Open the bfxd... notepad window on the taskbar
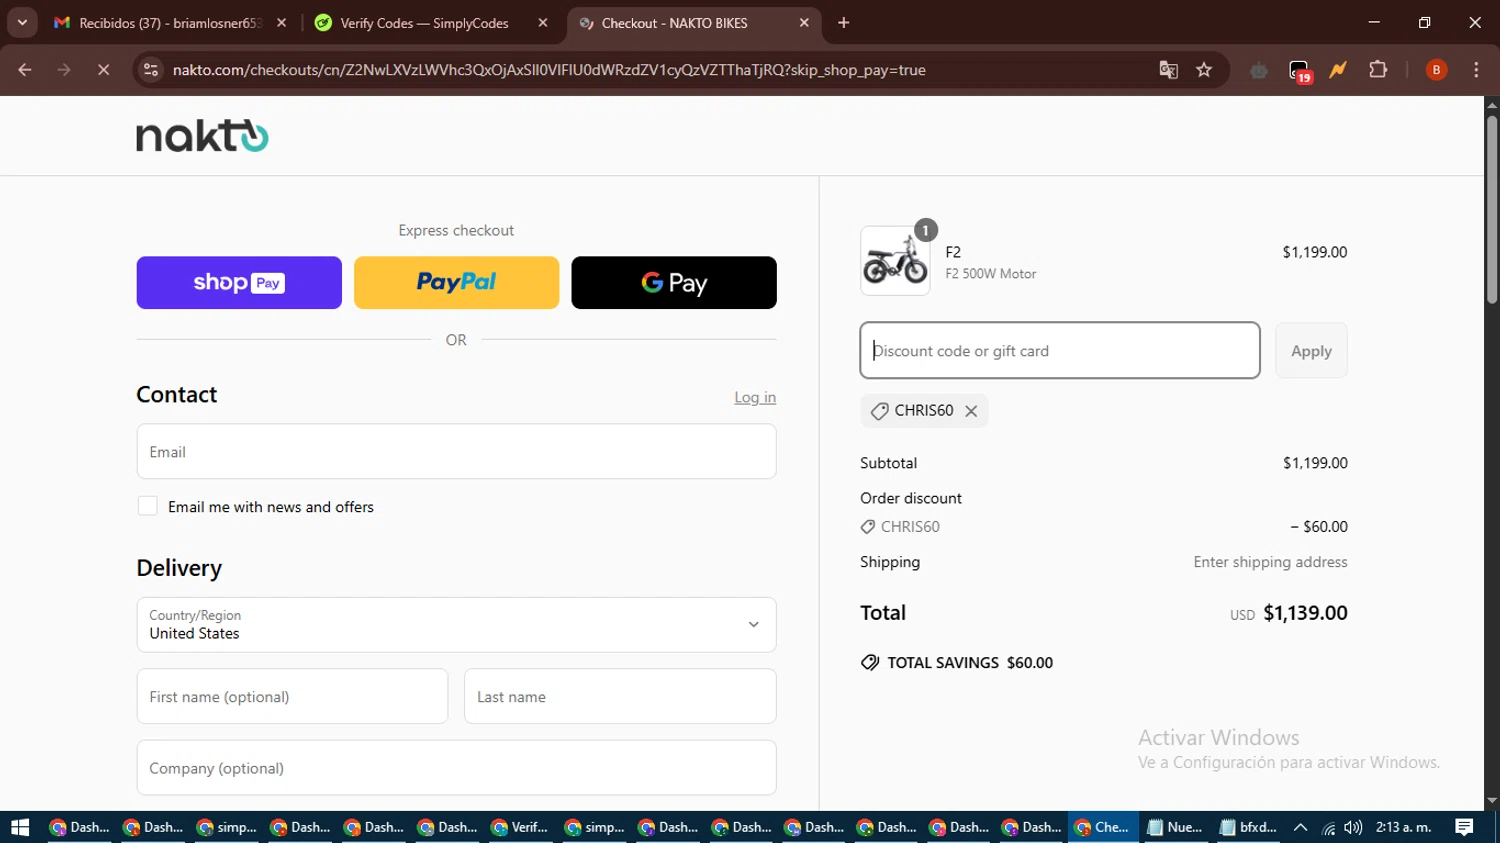 1249,827
